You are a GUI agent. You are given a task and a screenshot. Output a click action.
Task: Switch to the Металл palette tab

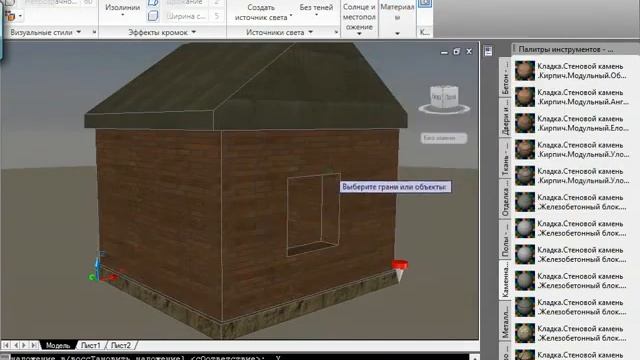pyautogui.click(x=505, y=321)
